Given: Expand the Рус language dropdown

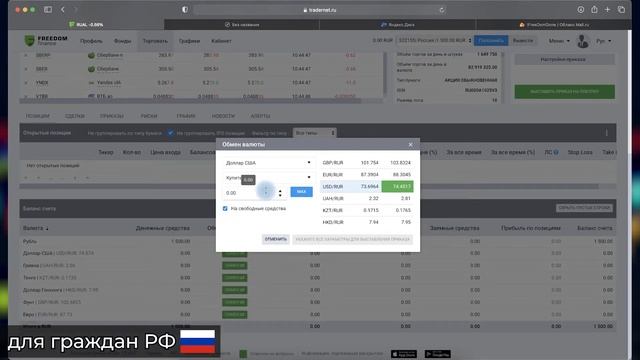Looking at the screenshot, I should click(604, 41).
